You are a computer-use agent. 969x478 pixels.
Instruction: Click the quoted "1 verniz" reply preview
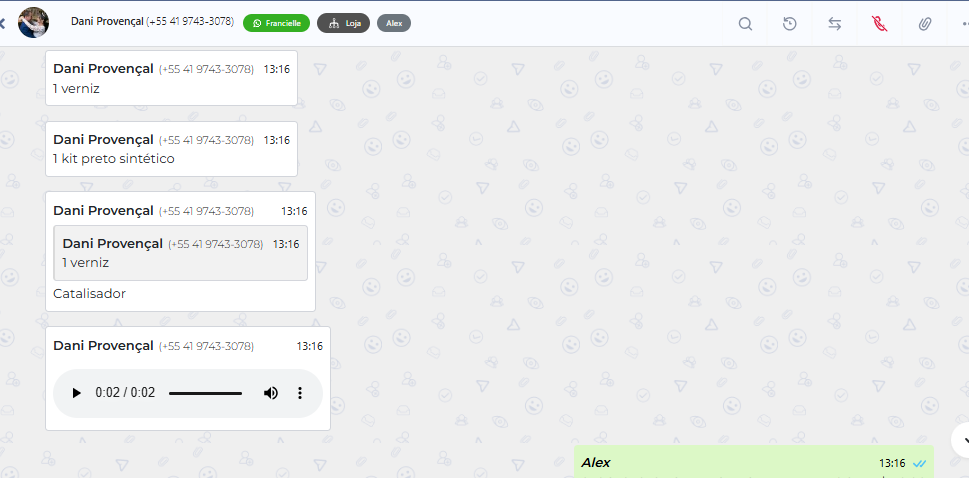(x=180, y=253)
